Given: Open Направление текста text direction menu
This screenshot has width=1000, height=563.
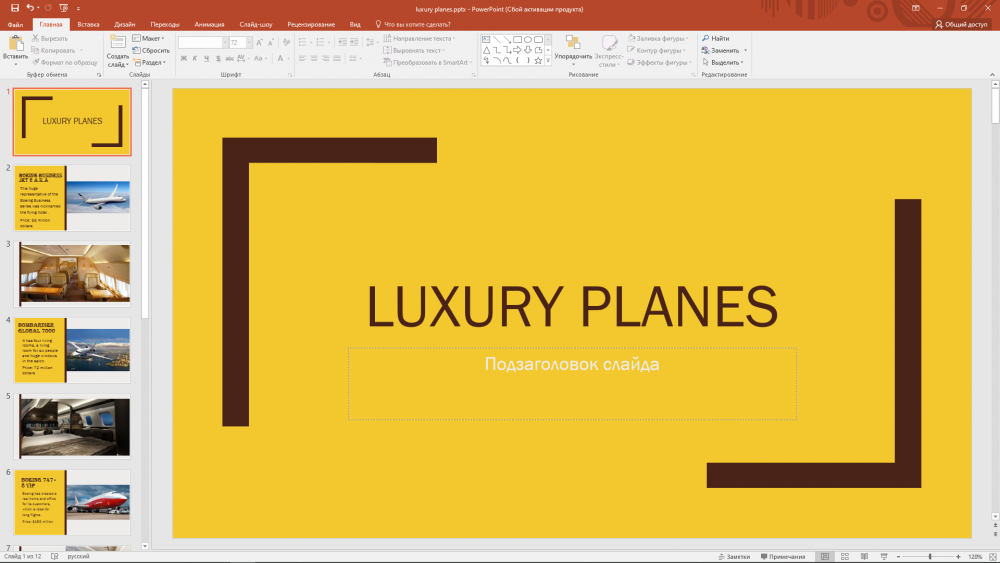Looking at the screenshot, I should [420, 38].
